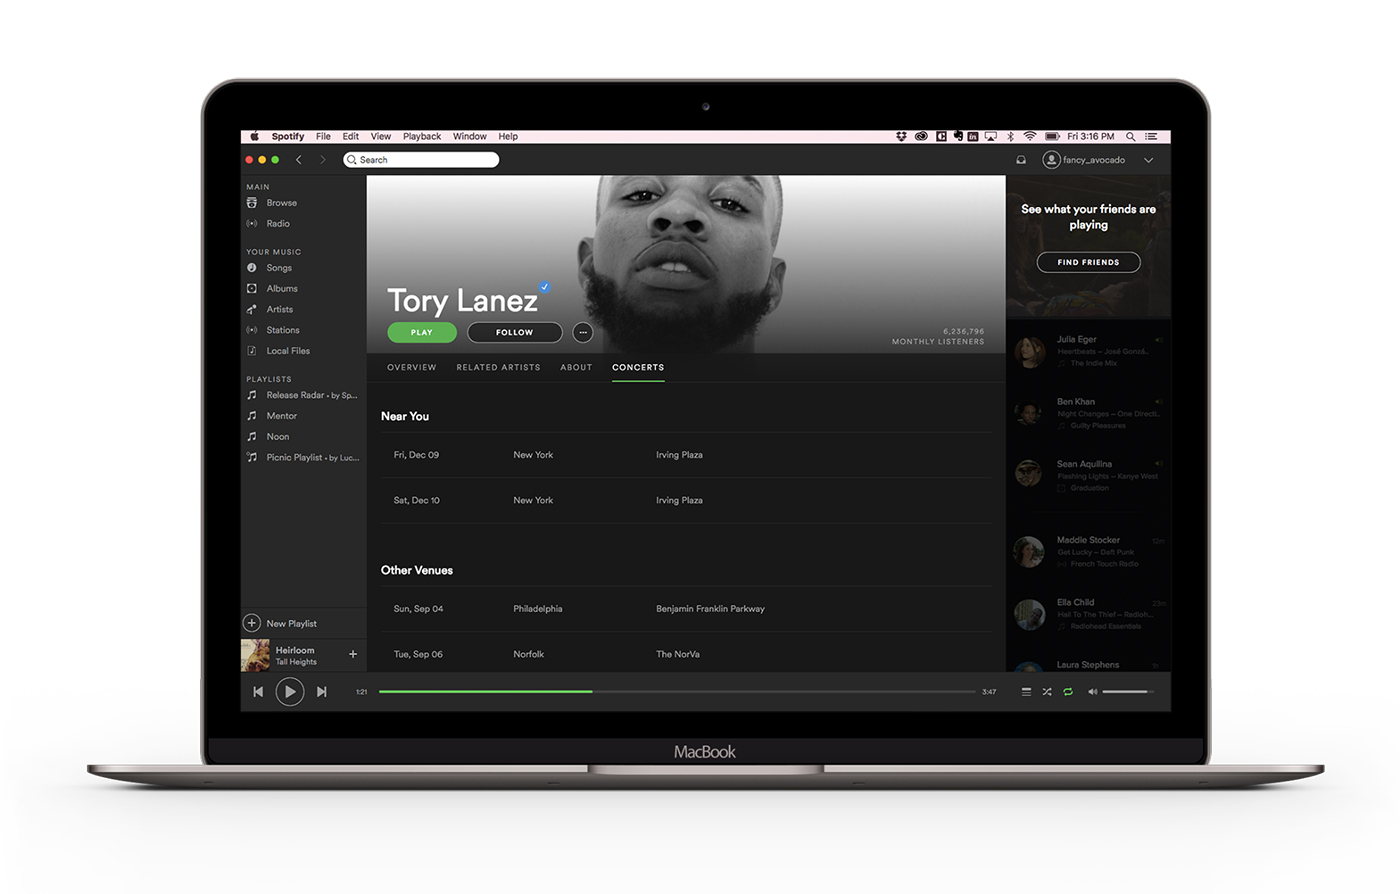Click the New Playlist plus icon

point(252,623)
